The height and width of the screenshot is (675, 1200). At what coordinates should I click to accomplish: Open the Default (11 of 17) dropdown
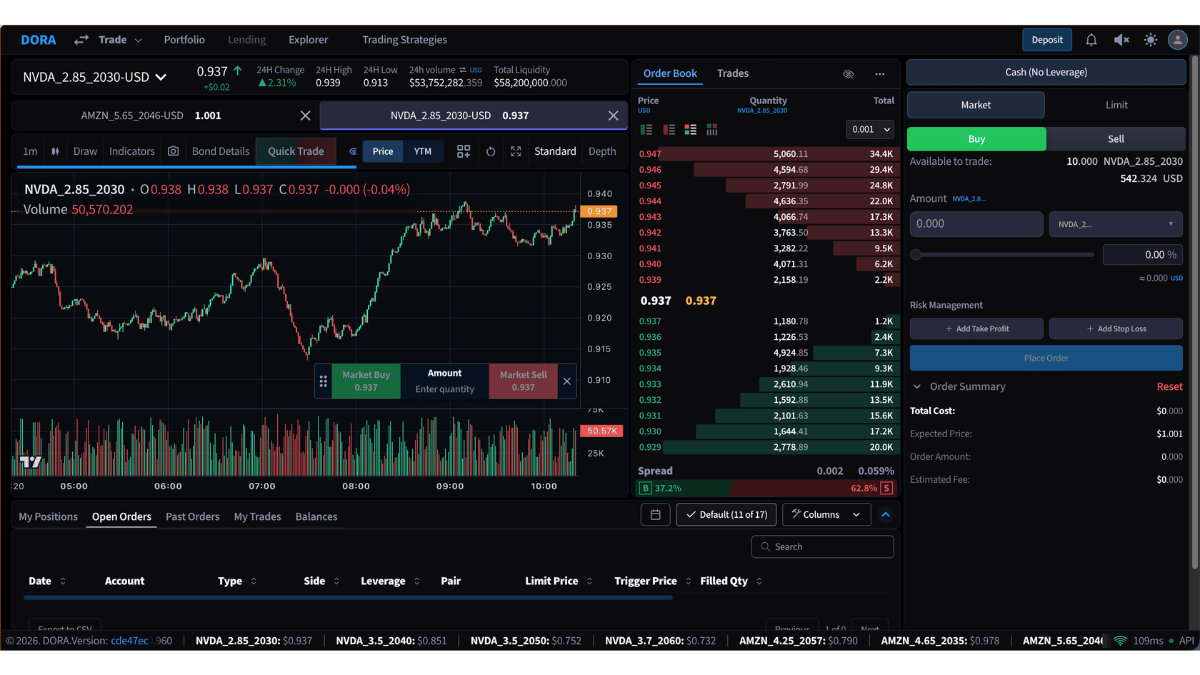(726, 515)
